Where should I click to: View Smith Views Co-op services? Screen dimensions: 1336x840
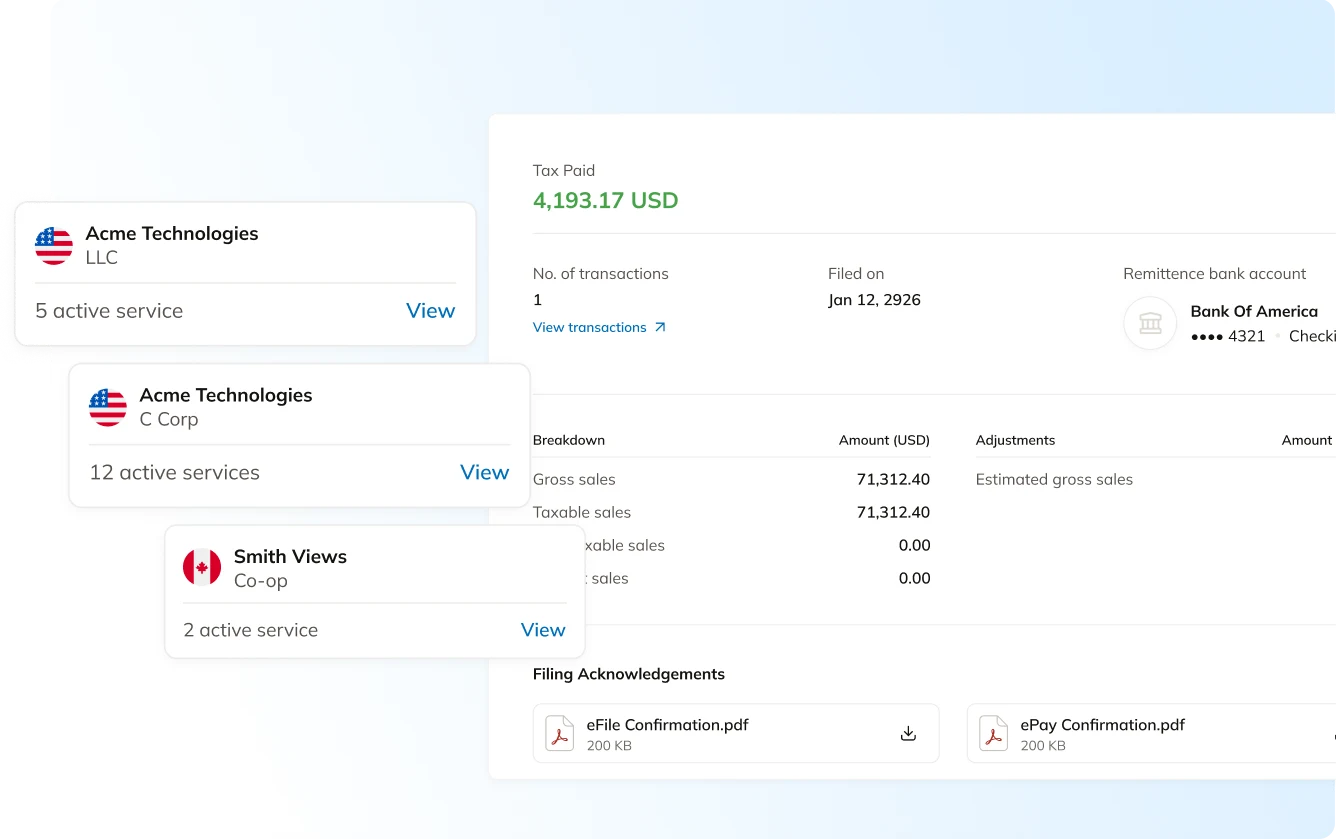pyautogui.click(x=543, y=630)
